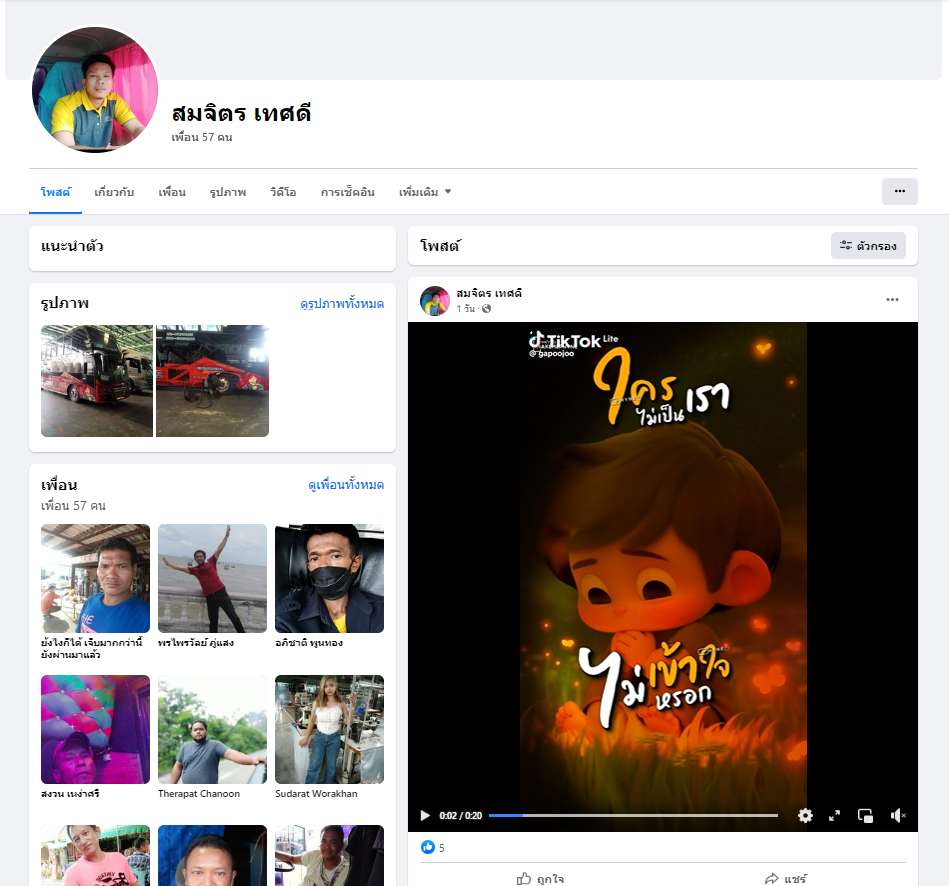Open the first bus photo thumbnail
Image resolution: width=949 pixels, height=886 pixels.
click(x=97, y=381)
